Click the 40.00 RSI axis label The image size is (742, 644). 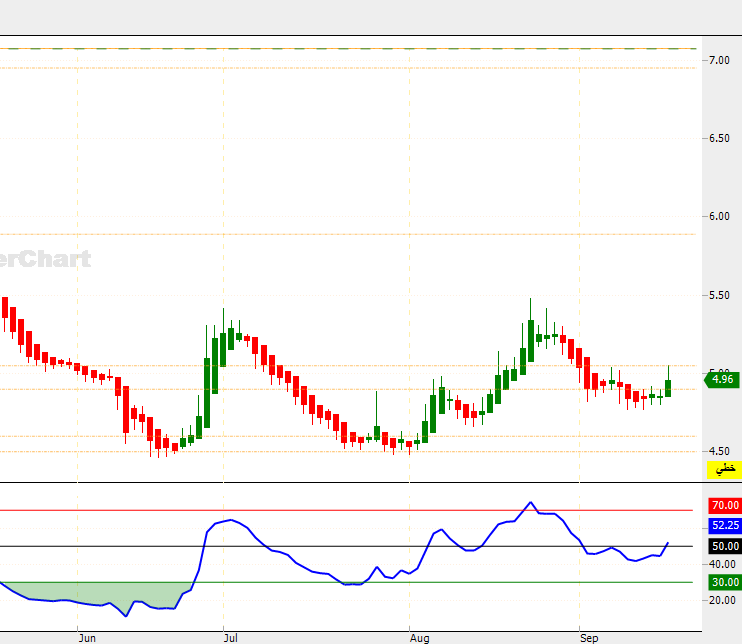pyautogui.click(x=722, y=564)
